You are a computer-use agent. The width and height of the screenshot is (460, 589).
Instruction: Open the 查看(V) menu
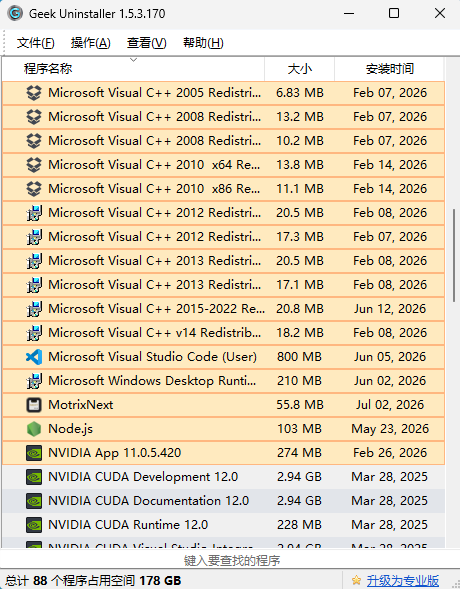coord(146,43)
